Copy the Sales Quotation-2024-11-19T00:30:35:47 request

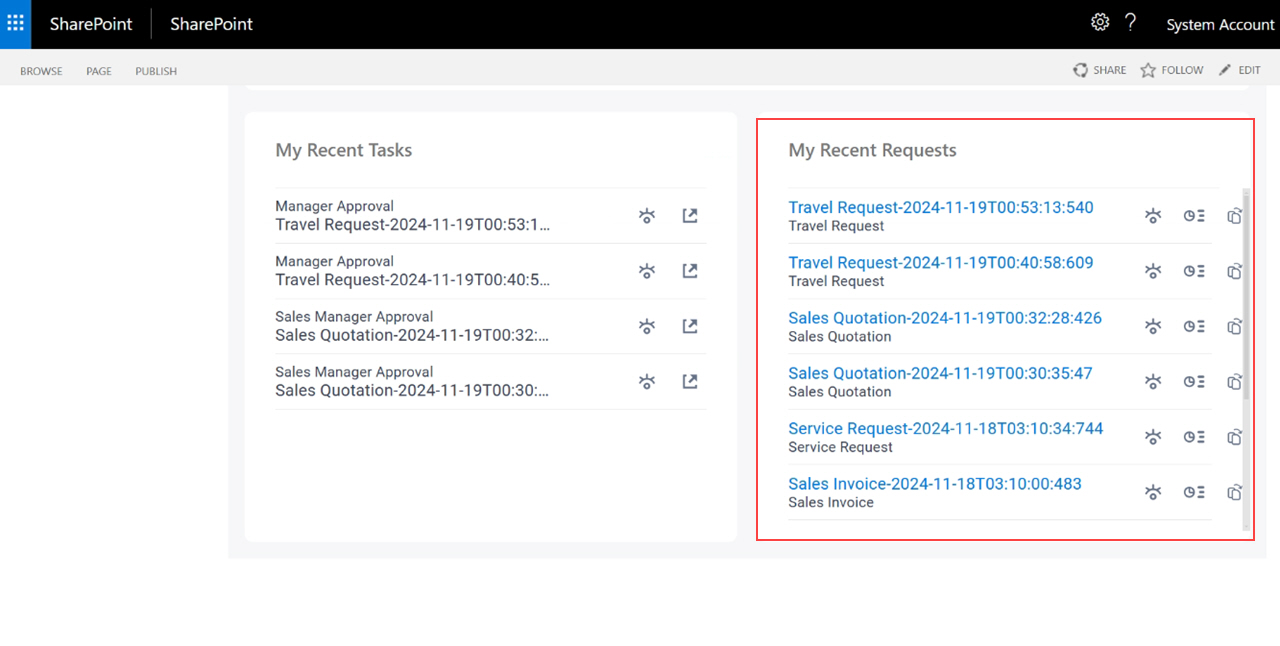click(1234, 381)
